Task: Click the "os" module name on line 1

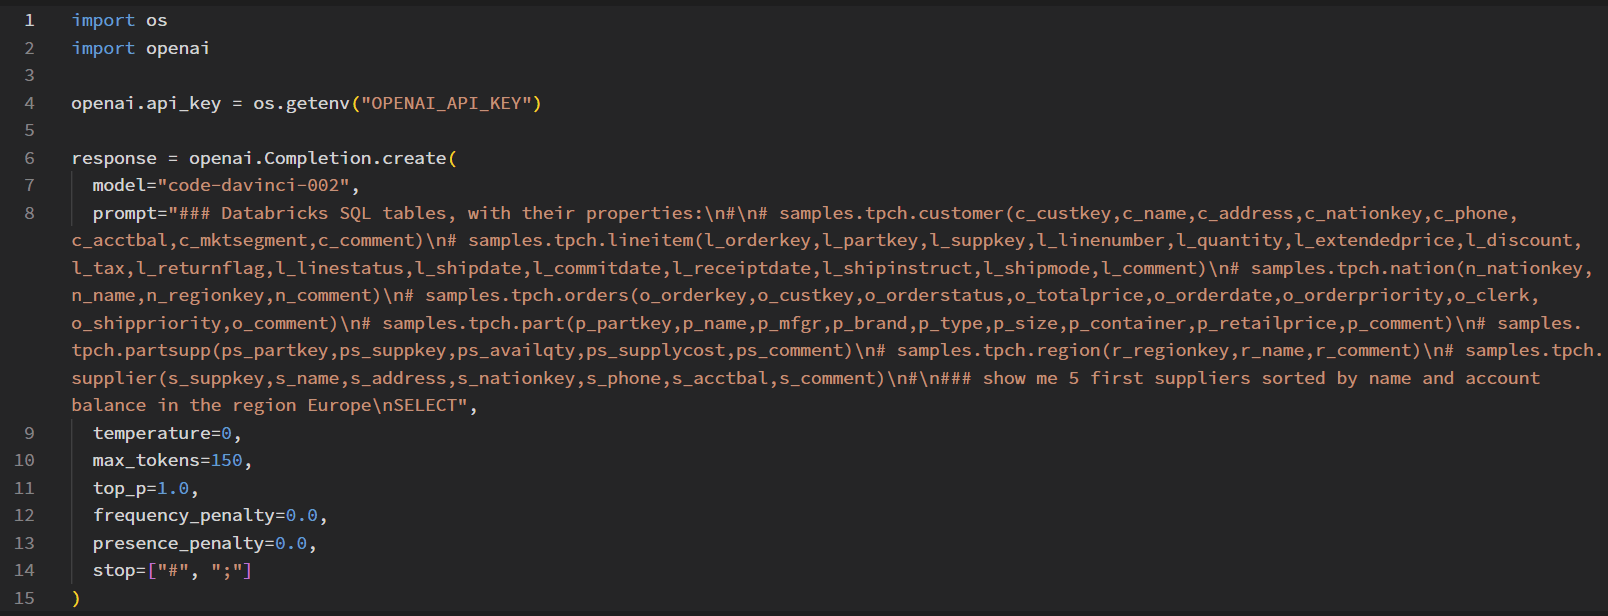Action: tap(157, 20)
